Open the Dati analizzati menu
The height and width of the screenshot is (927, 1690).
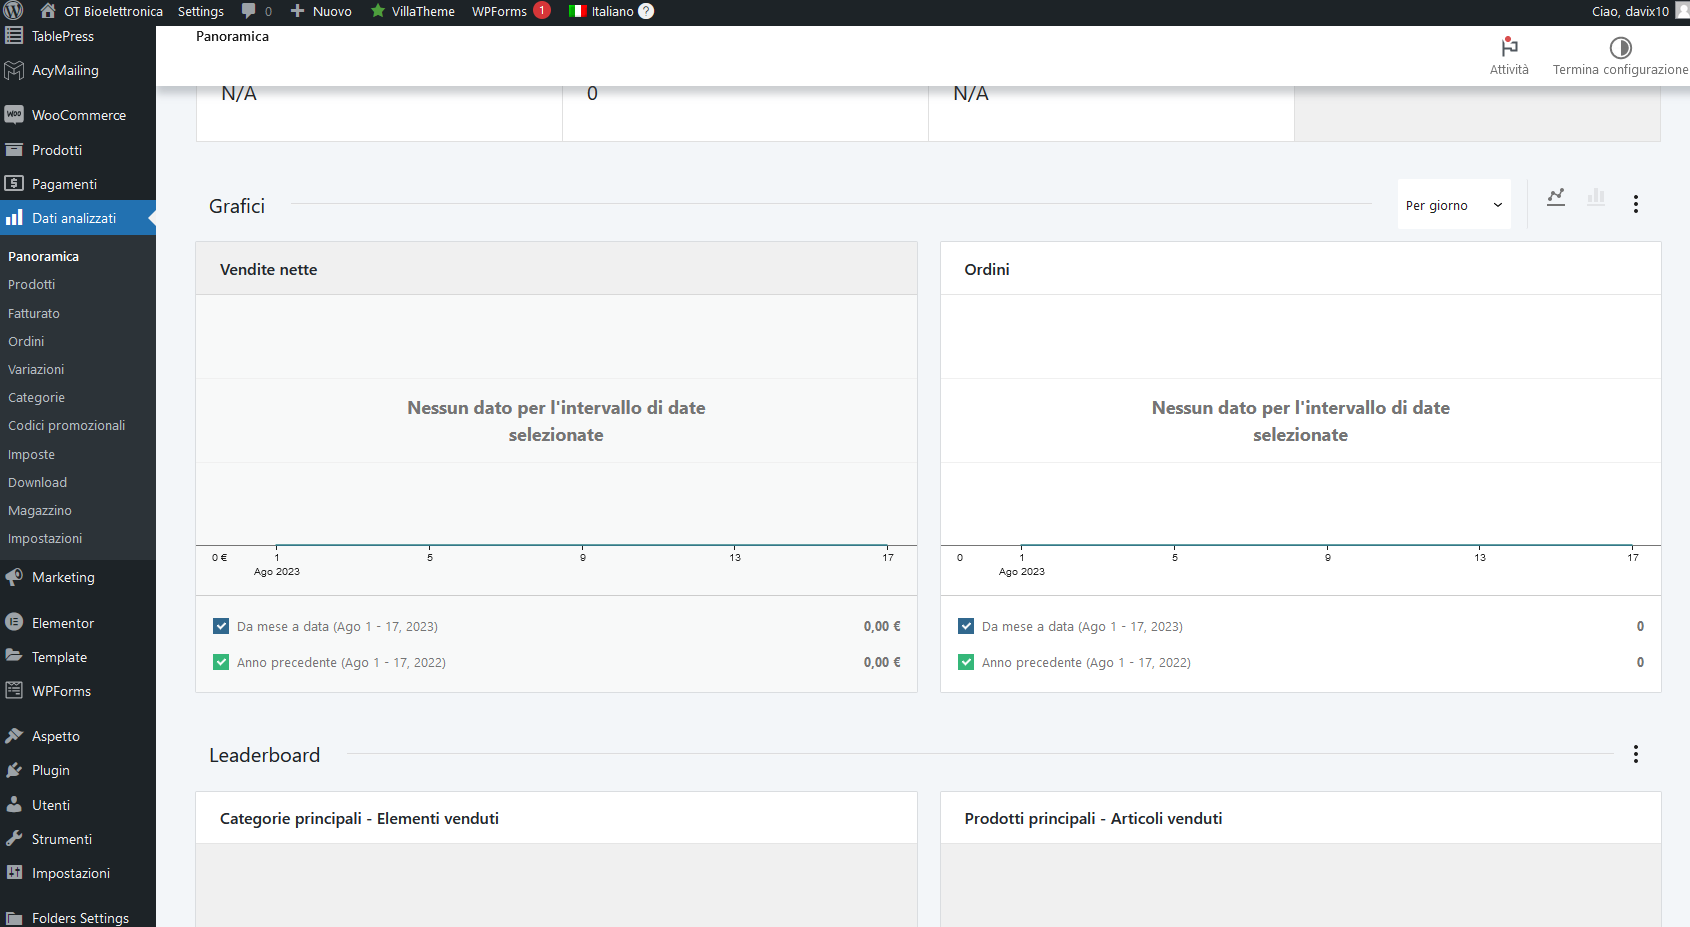(78, 218)
